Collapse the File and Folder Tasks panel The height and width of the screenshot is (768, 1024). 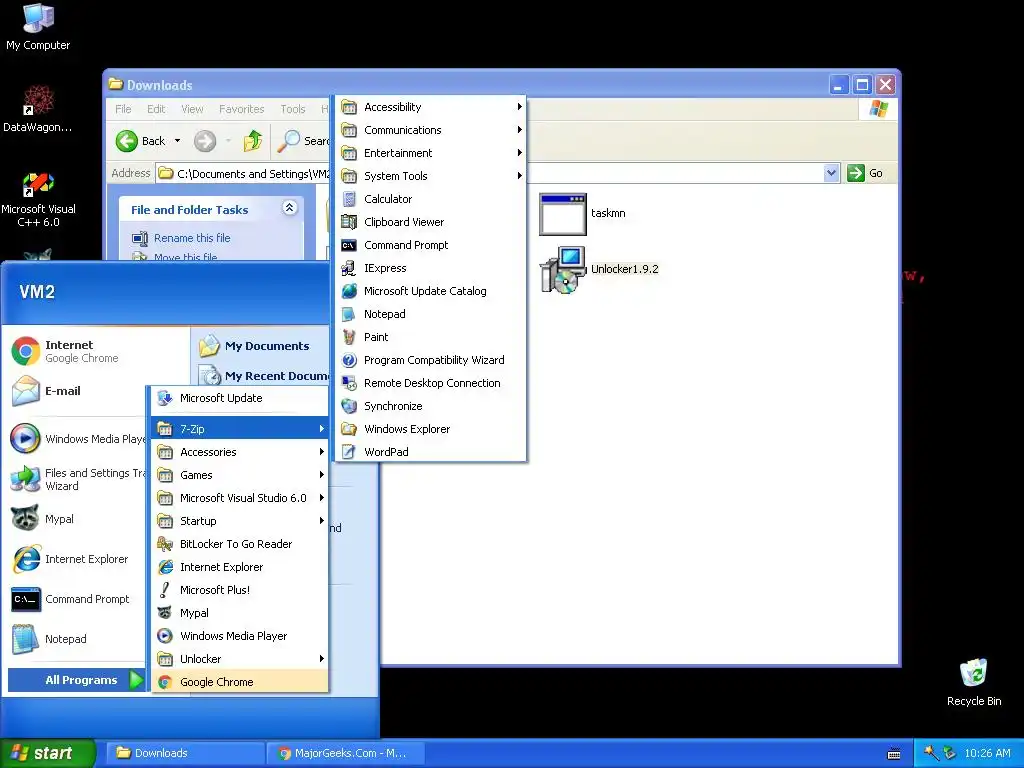tap(289, 208)
